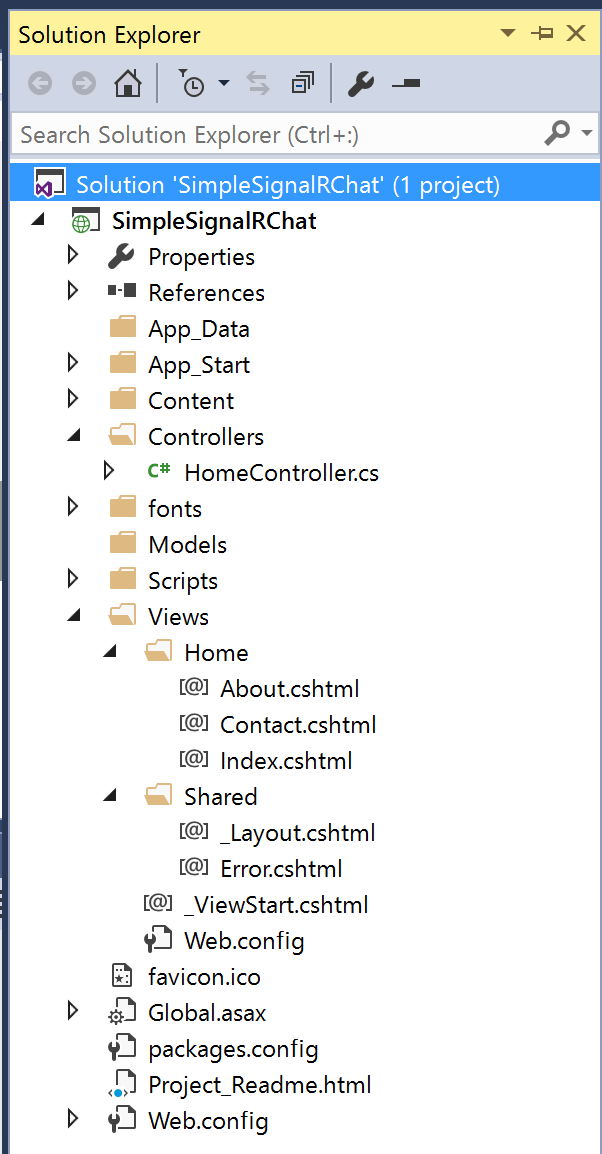This screenshot has width=602, height=1154.
Task: Expand the Scripts folder
Action: click(x=72, y=580)
